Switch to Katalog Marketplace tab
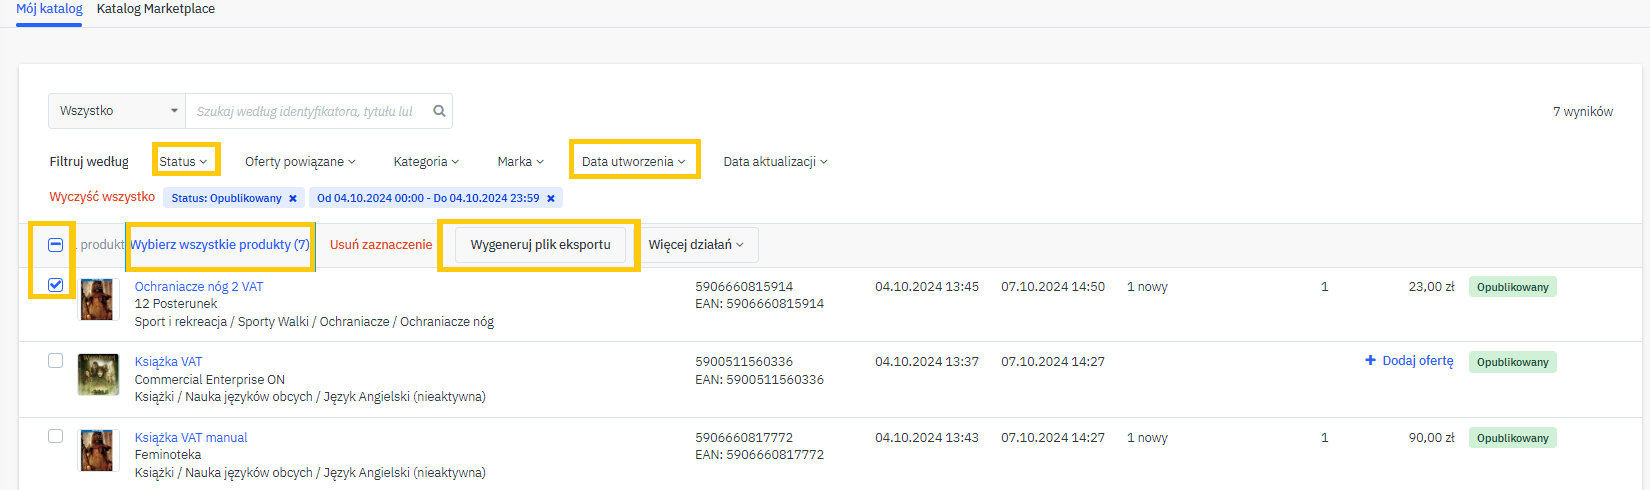1650x490 pixels. click(x=156, y=9)
